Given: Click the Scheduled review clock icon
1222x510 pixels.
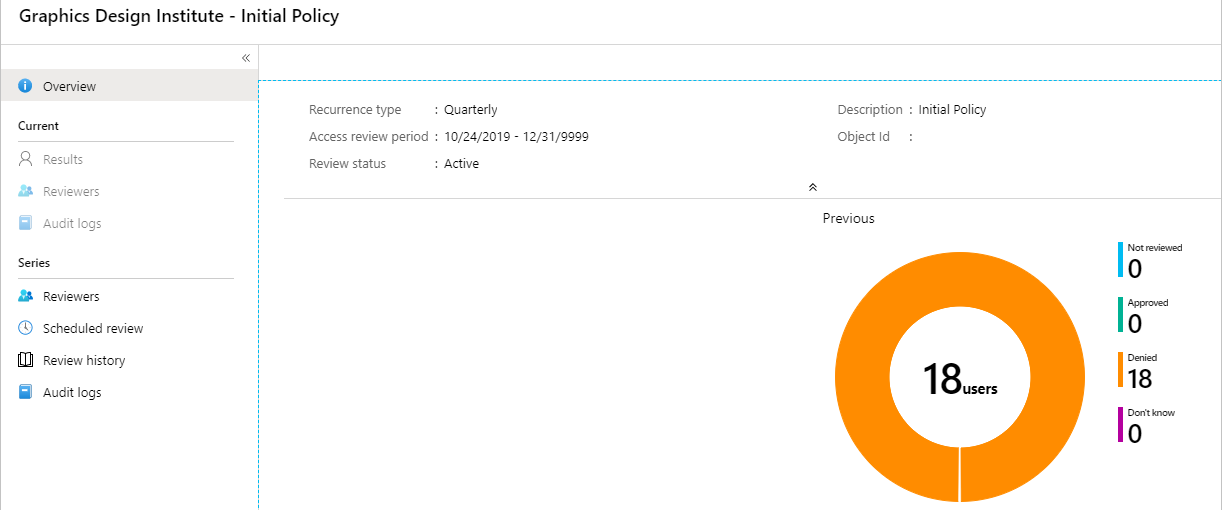Looking at the screenshot, I should click(26, 328).
